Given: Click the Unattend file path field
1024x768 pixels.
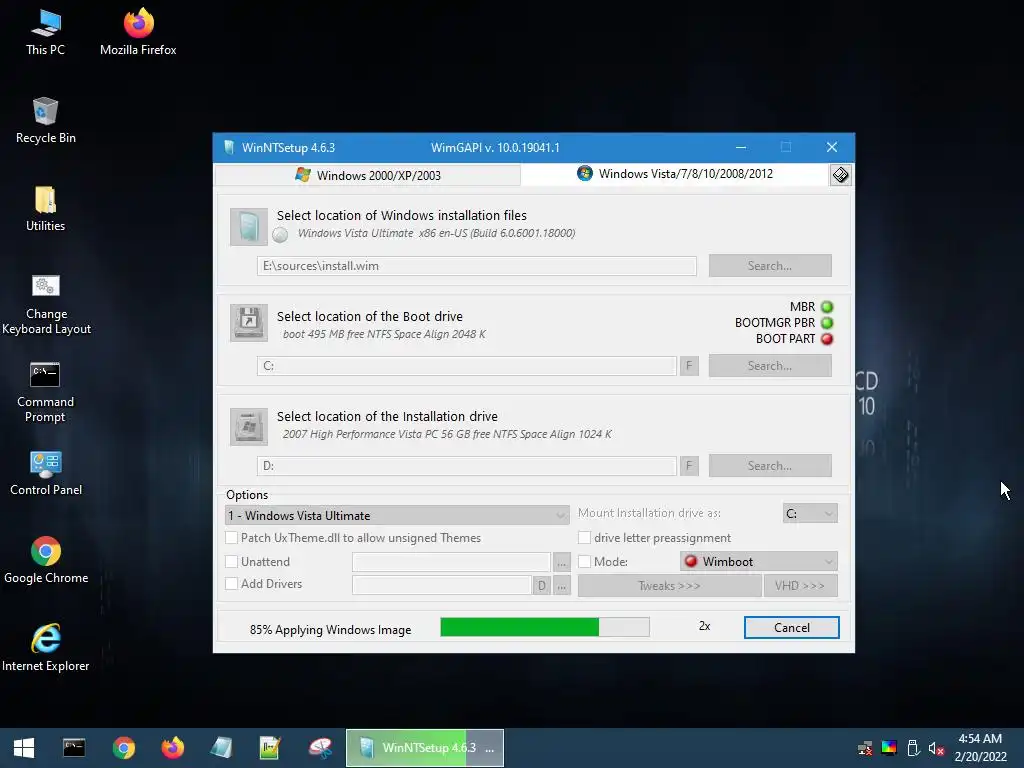Looking at the screenshot, I should coord(451,562).
